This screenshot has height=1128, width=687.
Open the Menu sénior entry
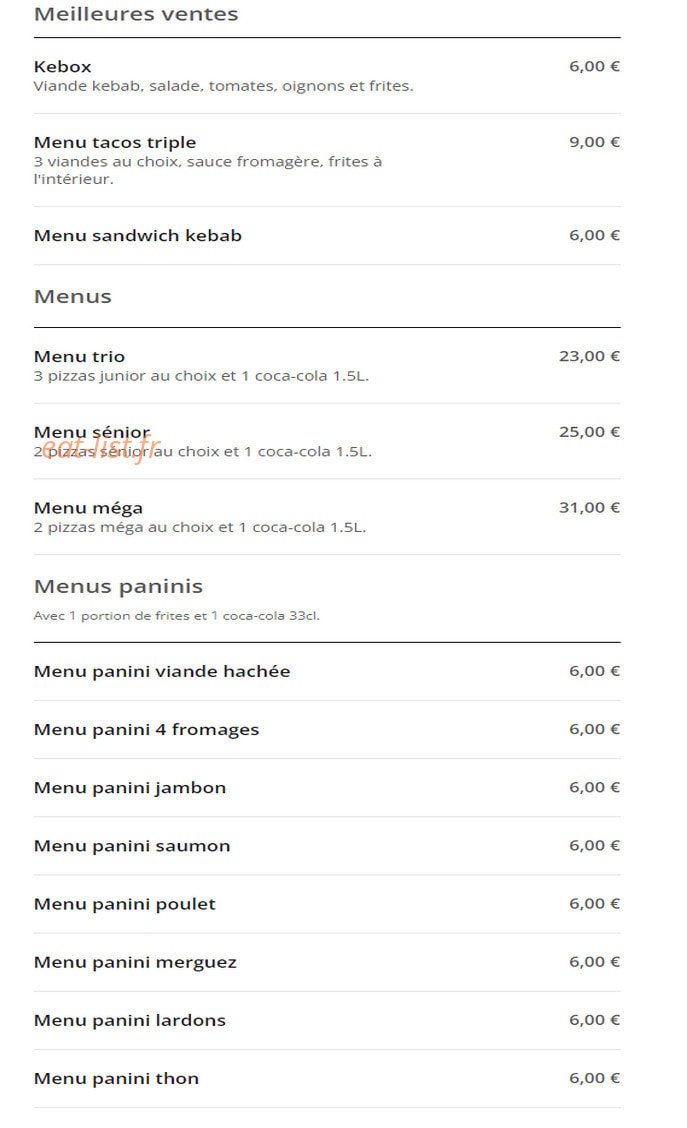[x=327, y=441]
